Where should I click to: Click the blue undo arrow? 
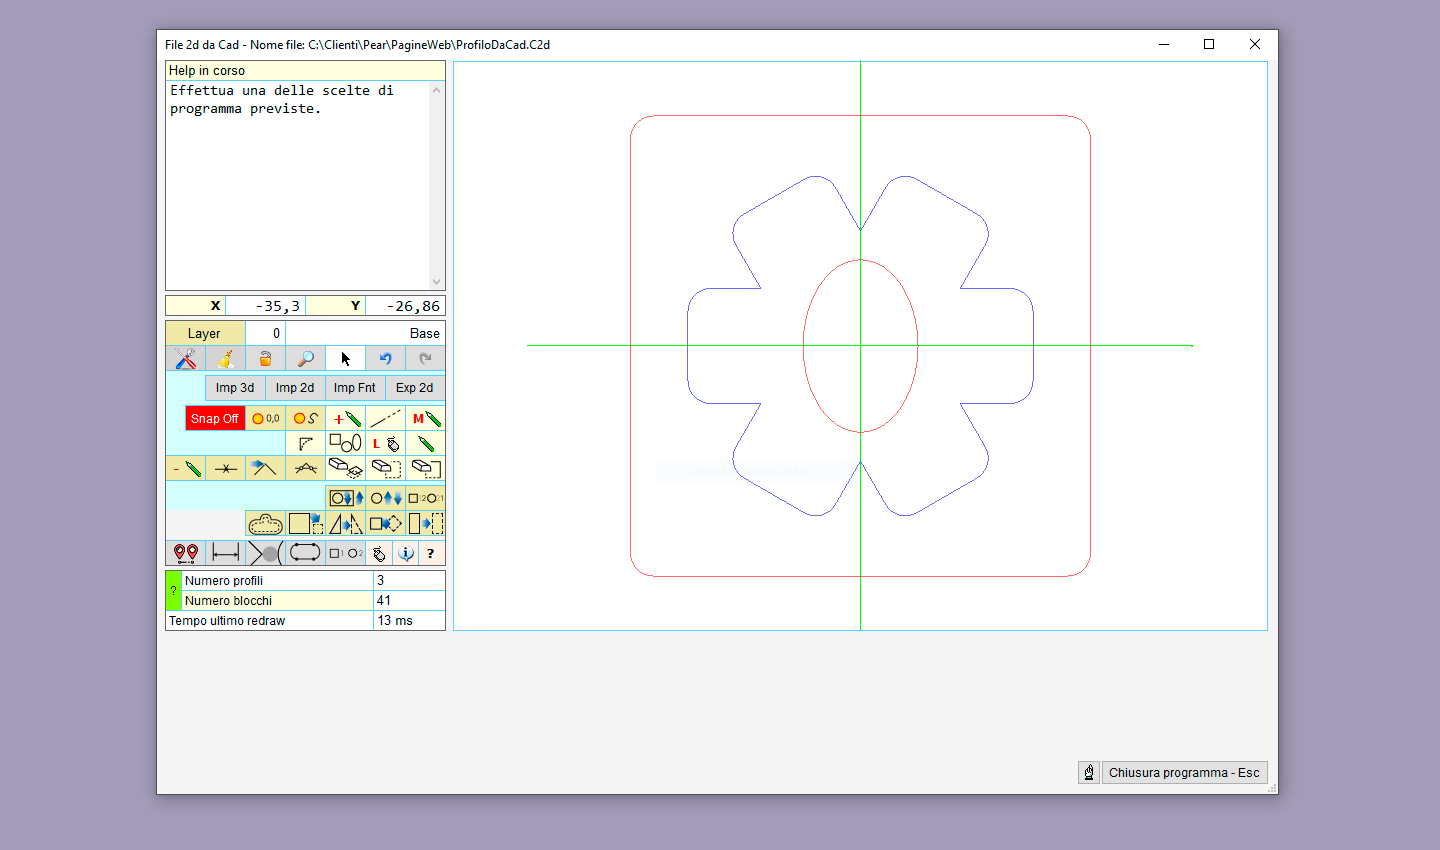pos(385,358)
